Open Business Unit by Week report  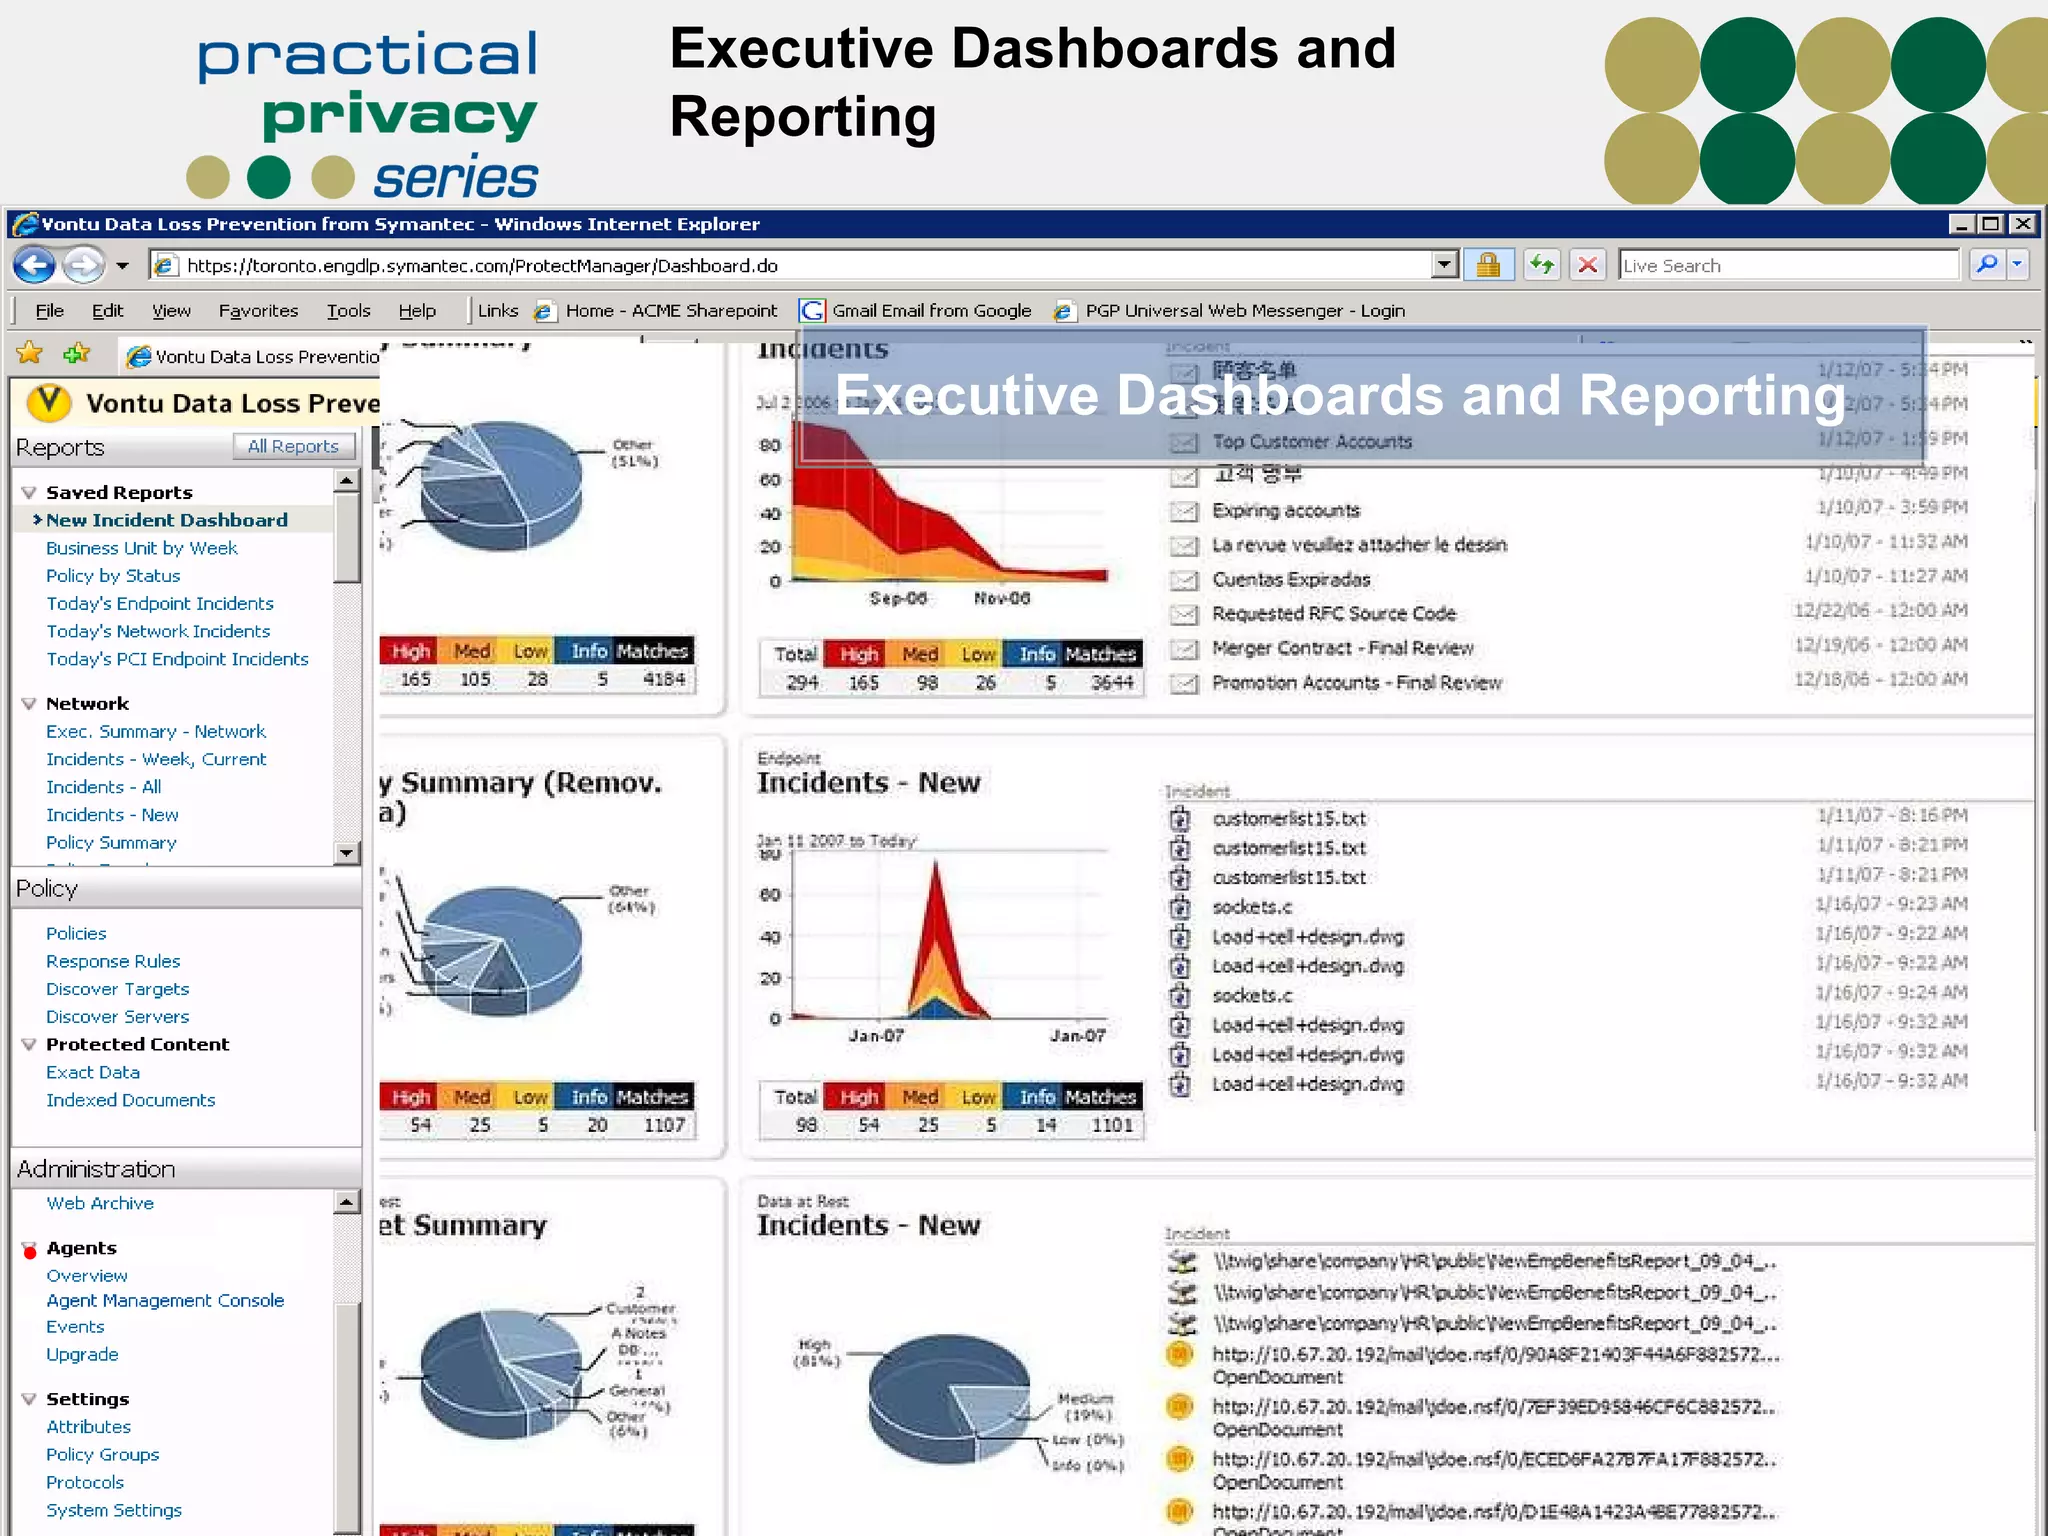(141, 548)
